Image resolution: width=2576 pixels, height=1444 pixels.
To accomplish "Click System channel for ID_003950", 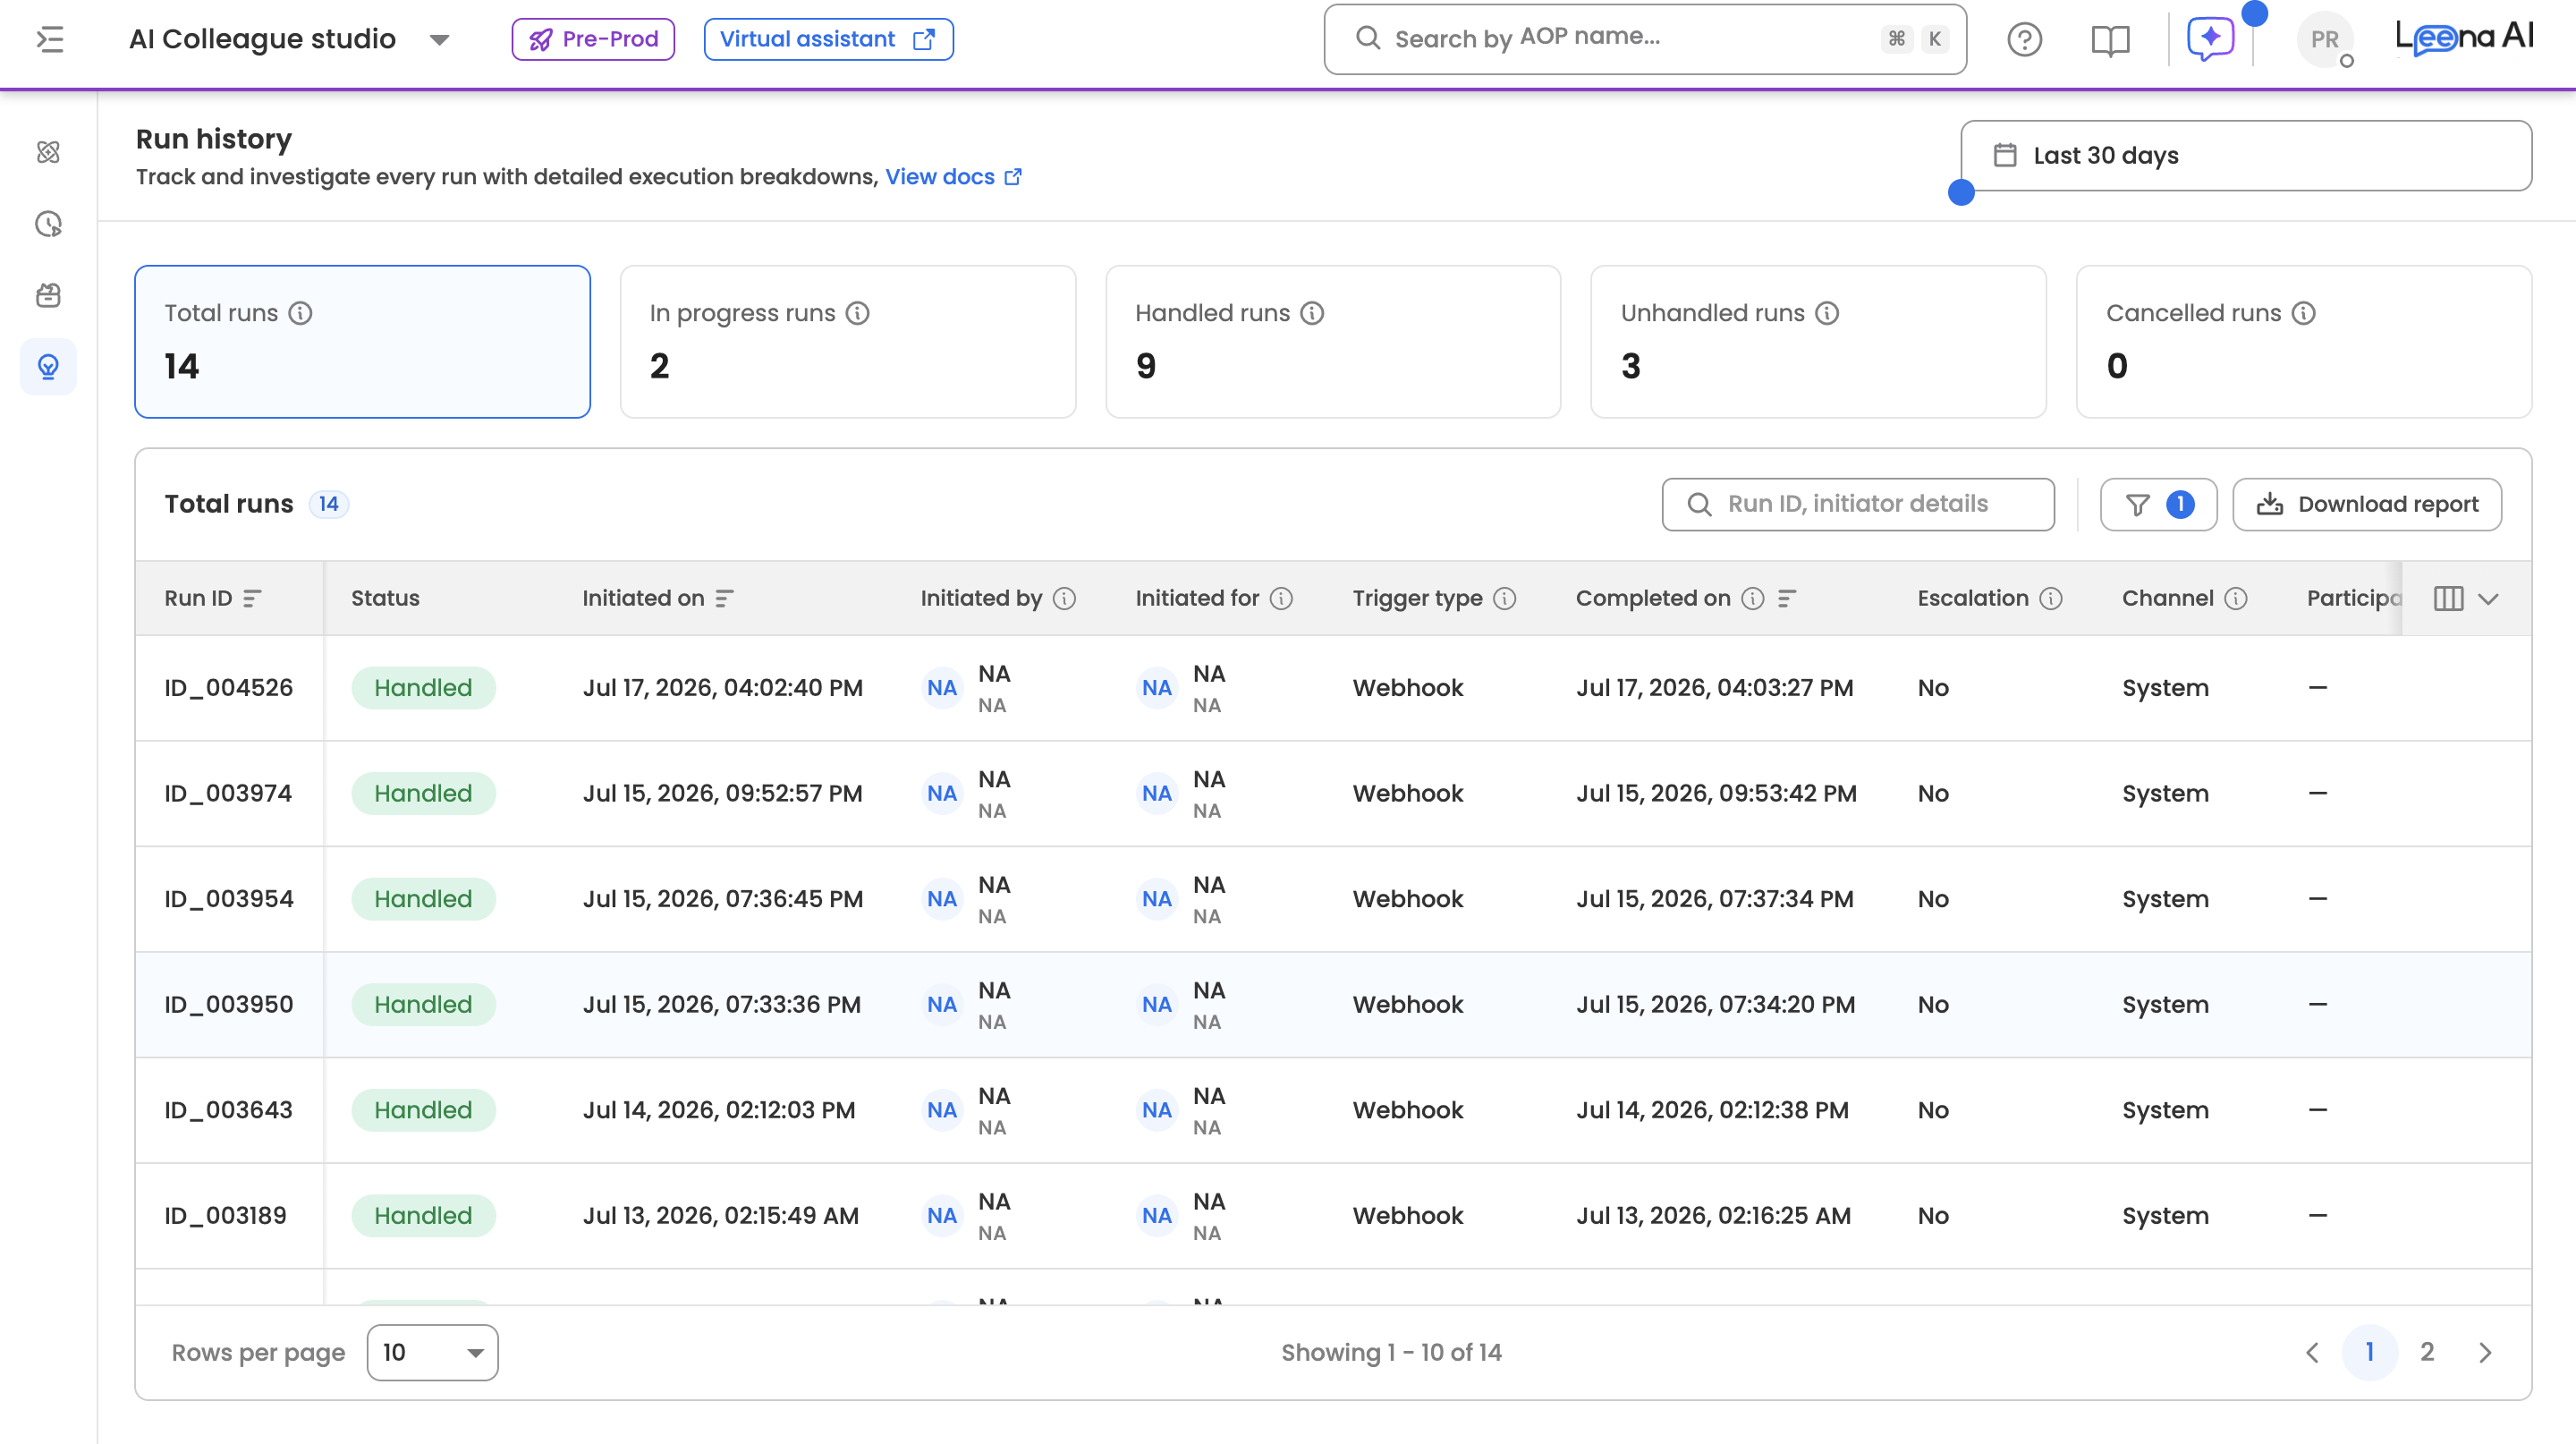I will tap(2166, 1005).
